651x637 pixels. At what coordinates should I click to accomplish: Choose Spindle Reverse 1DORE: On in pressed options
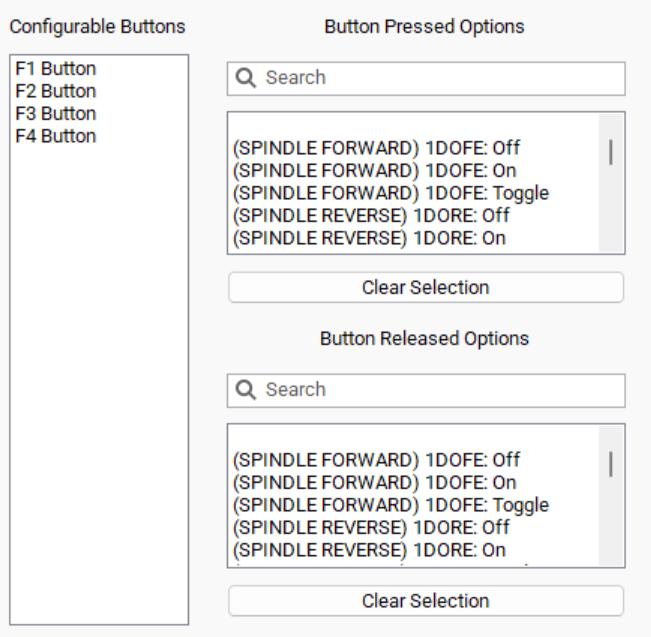point(369,238)
